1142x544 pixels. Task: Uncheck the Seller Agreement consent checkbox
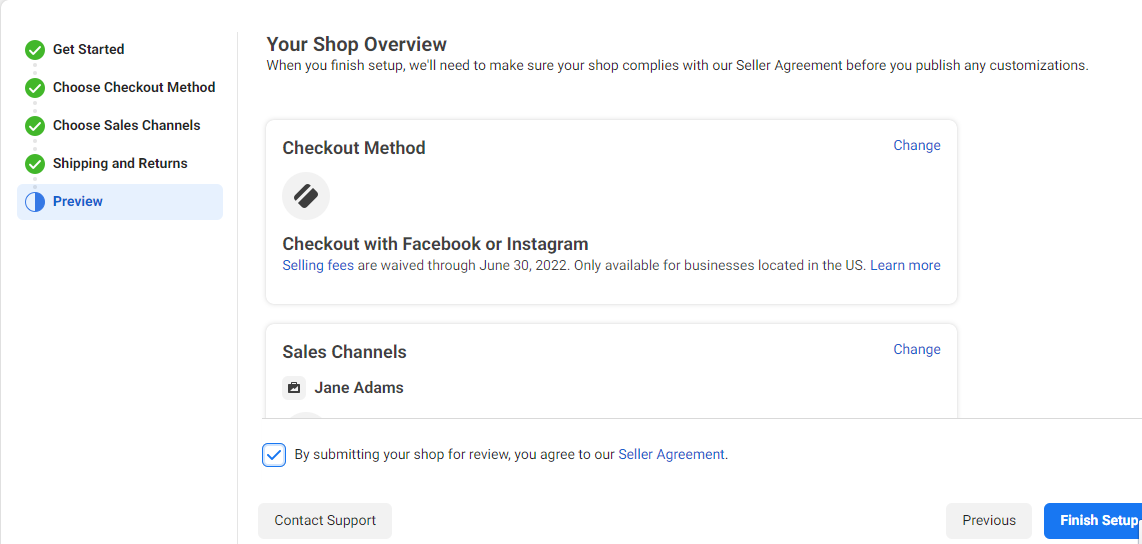point(274,455)
